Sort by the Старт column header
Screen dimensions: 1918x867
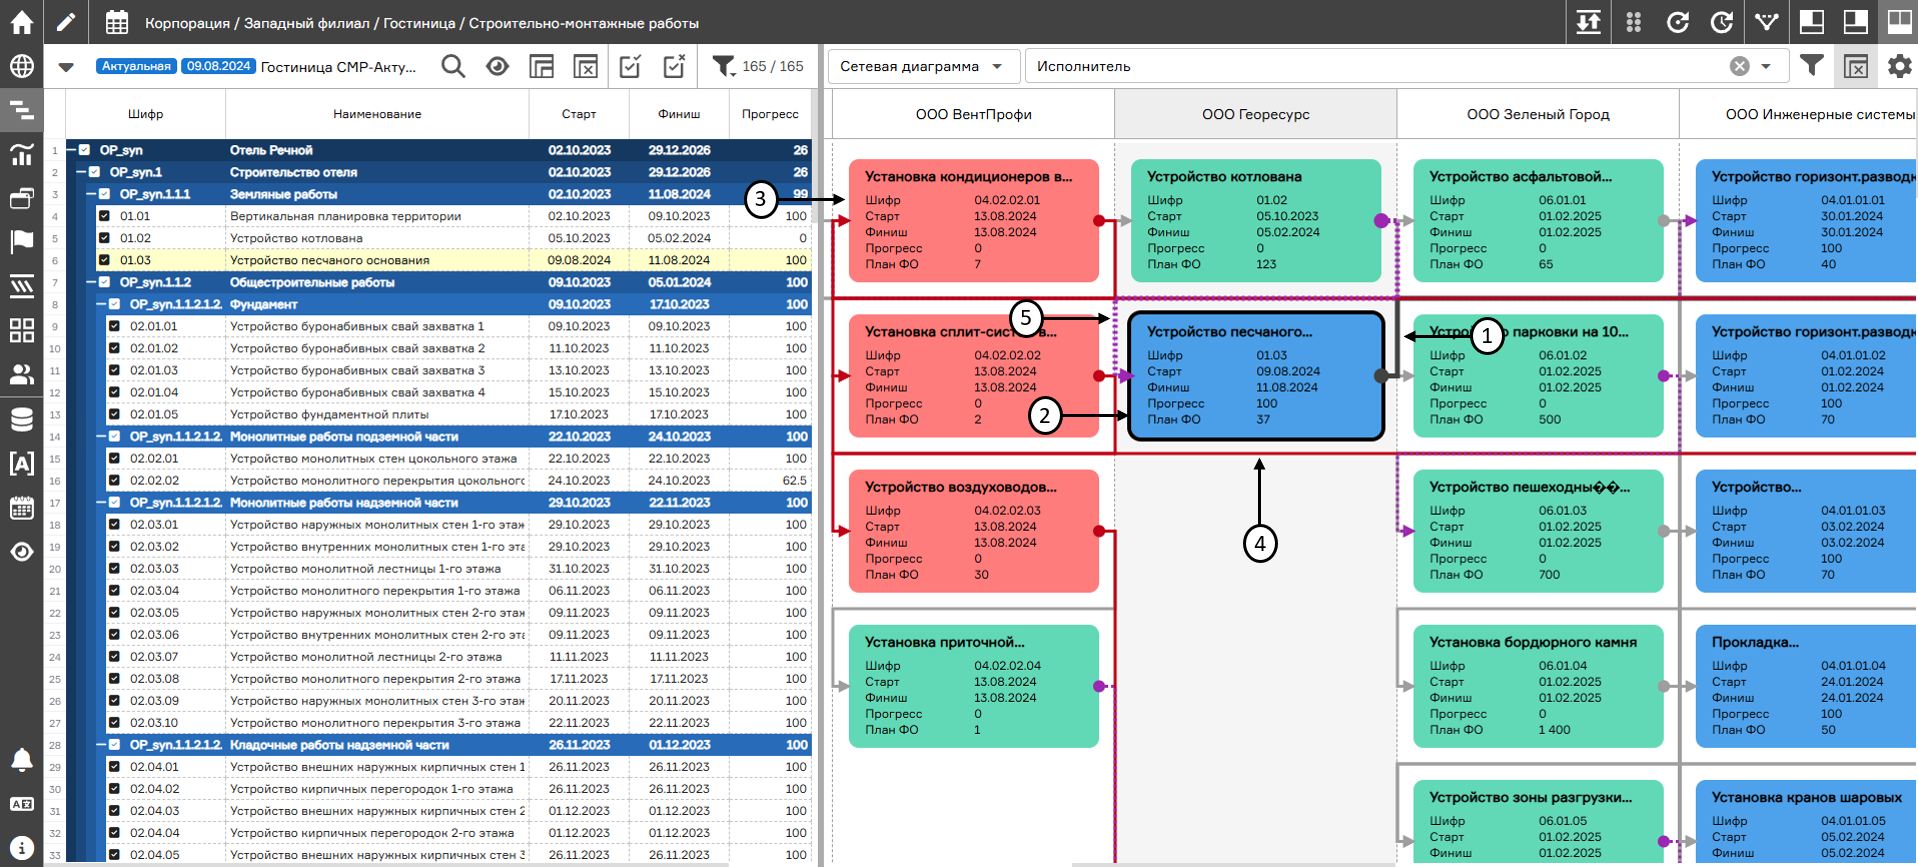tap(579, 114)
